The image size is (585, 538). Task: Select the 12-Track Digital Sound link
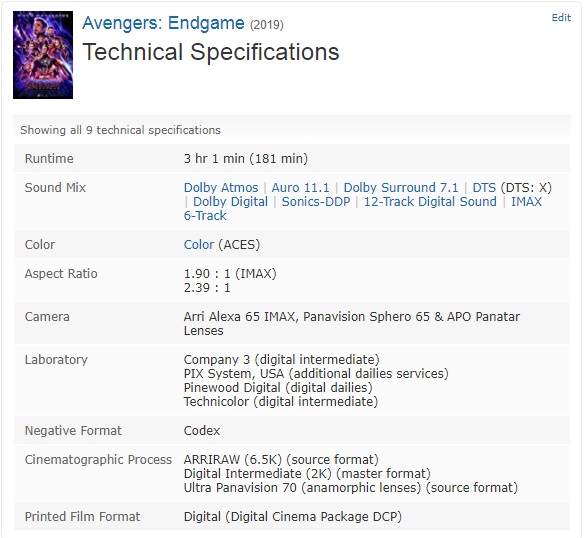pyautogui.click(x=430, y=201)
